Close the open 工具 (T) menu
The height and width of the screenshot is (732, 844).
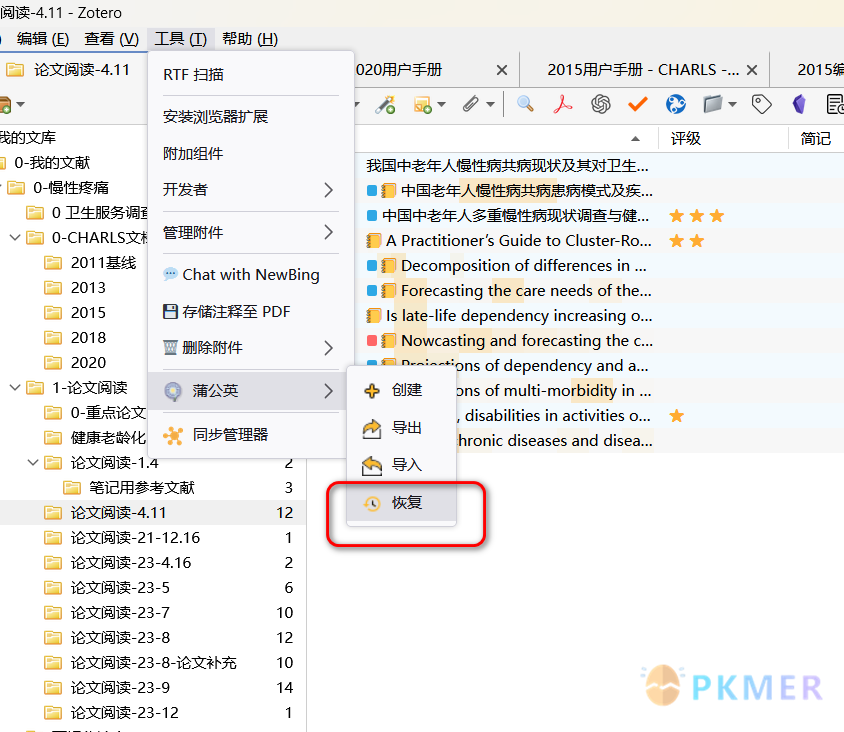click(181, 39)
